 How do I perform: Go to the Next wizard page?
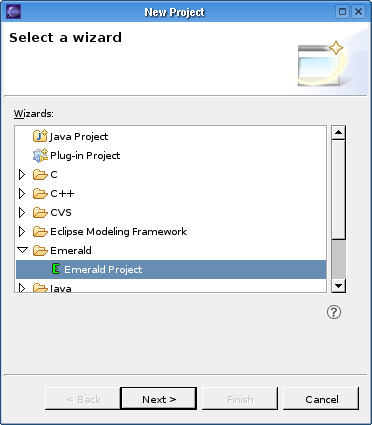click(159, 399)
